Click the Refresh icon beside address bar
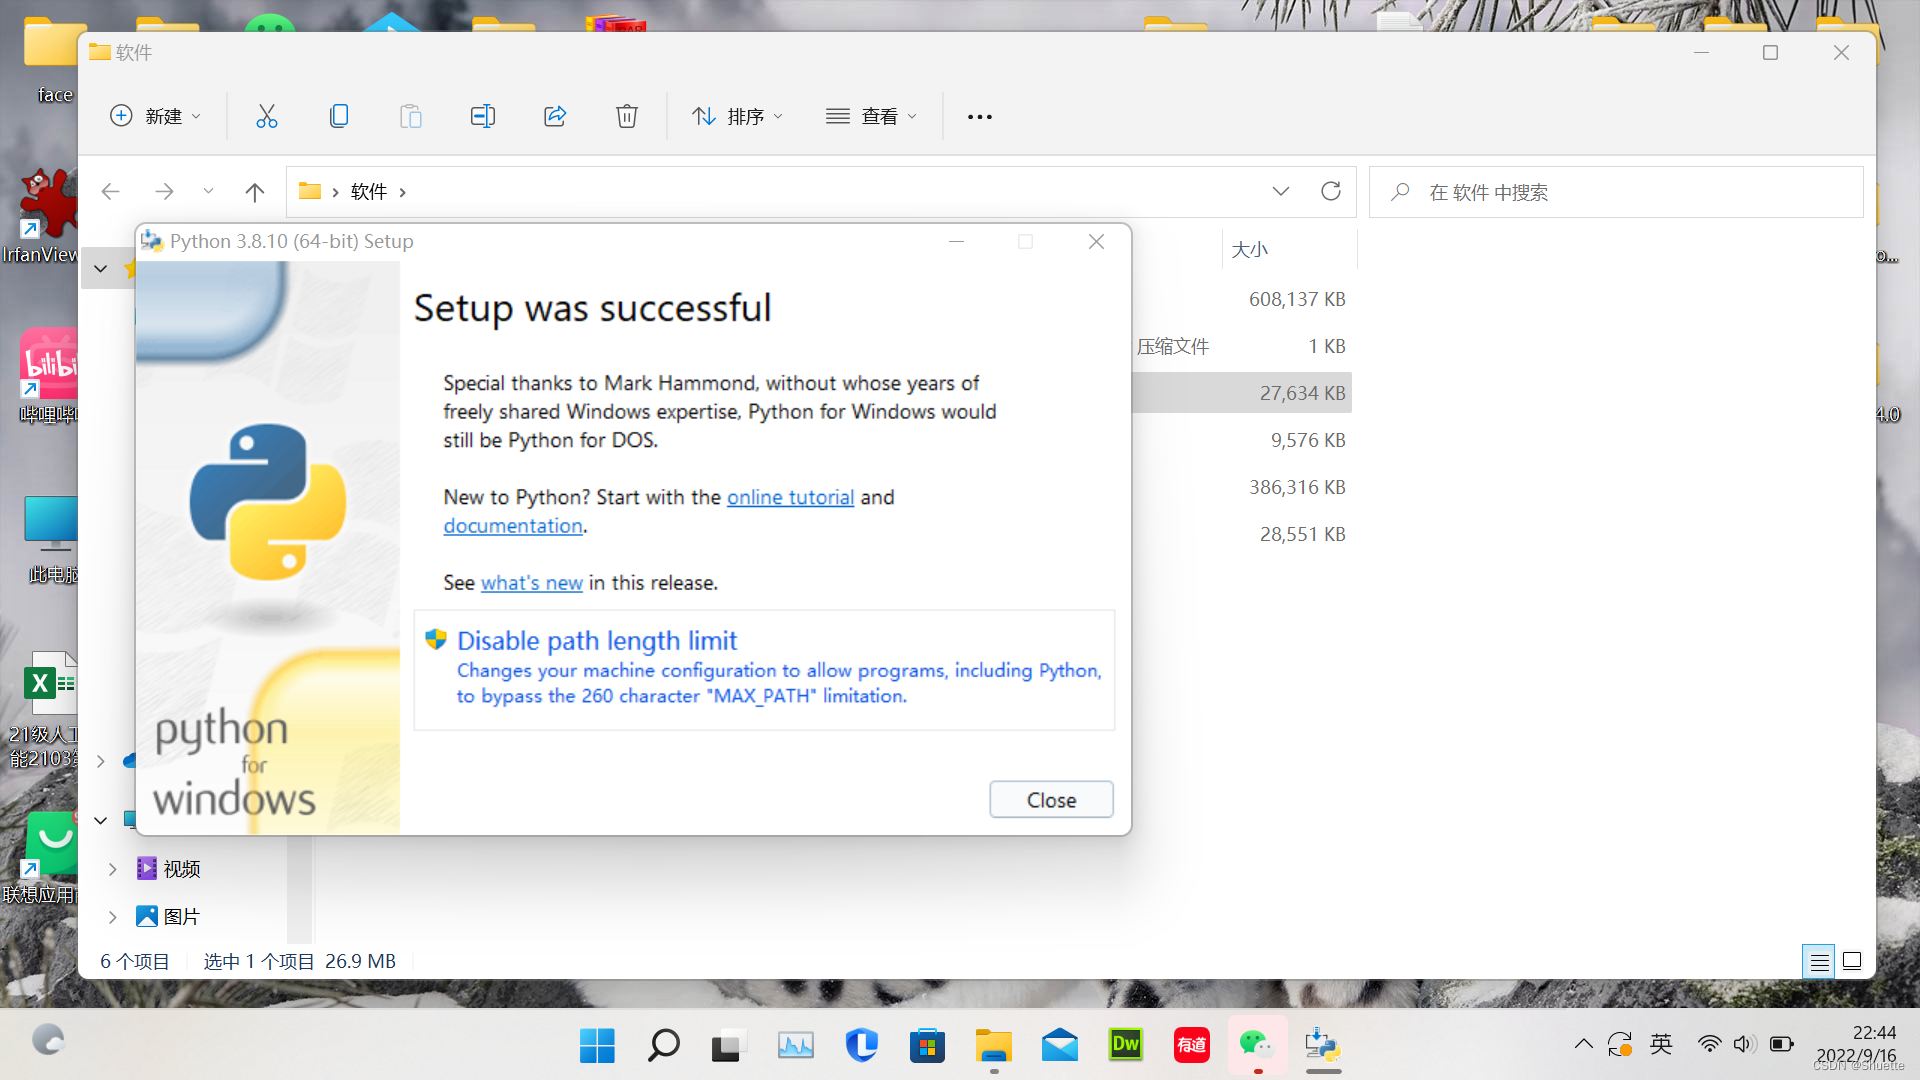The width and height of the screenshot is (1920, 1080). point(1331,191)
